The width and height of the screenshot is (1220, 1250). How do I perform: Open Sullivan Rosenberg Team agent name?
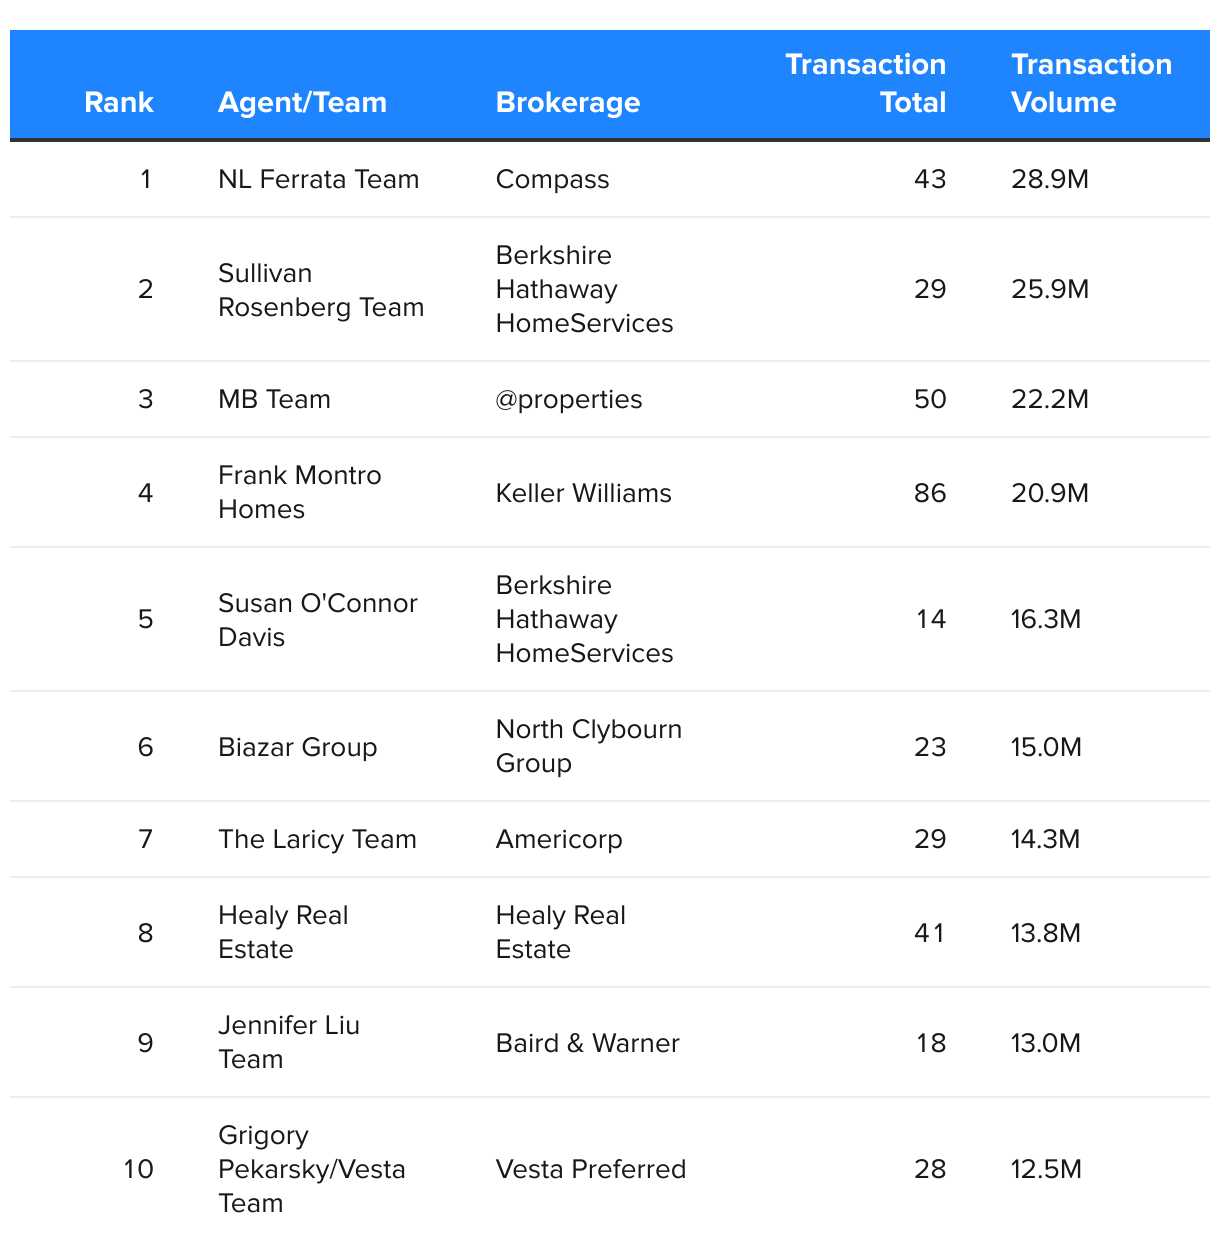(321, 290)
